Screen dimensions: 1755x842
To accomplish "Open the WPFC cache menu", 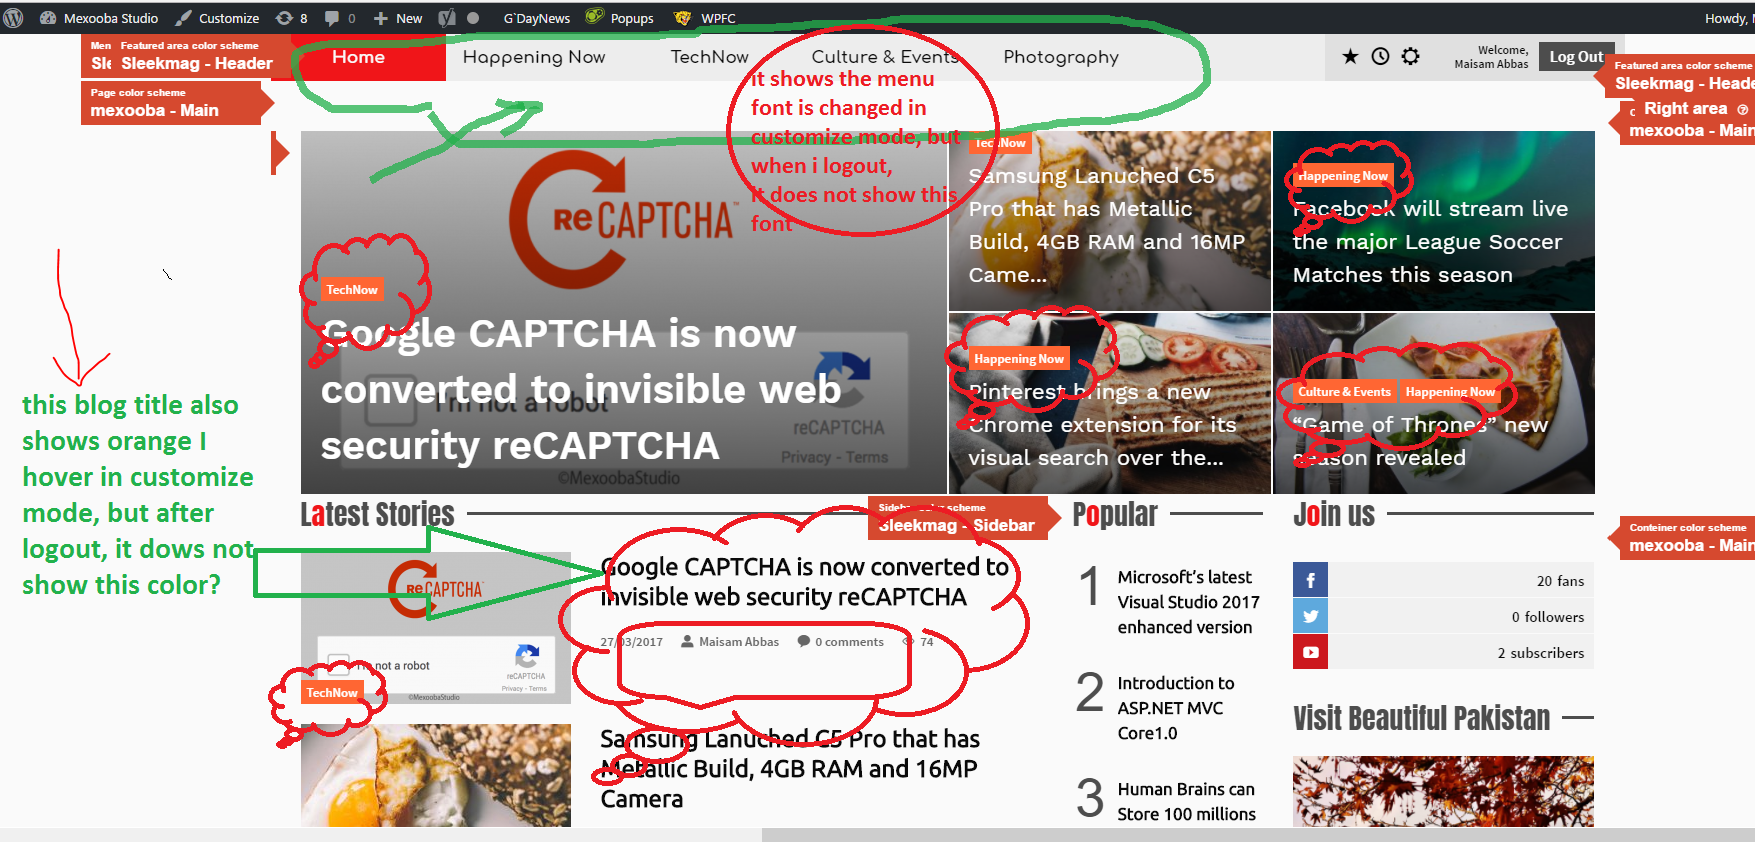I will (x=706, y=18).
